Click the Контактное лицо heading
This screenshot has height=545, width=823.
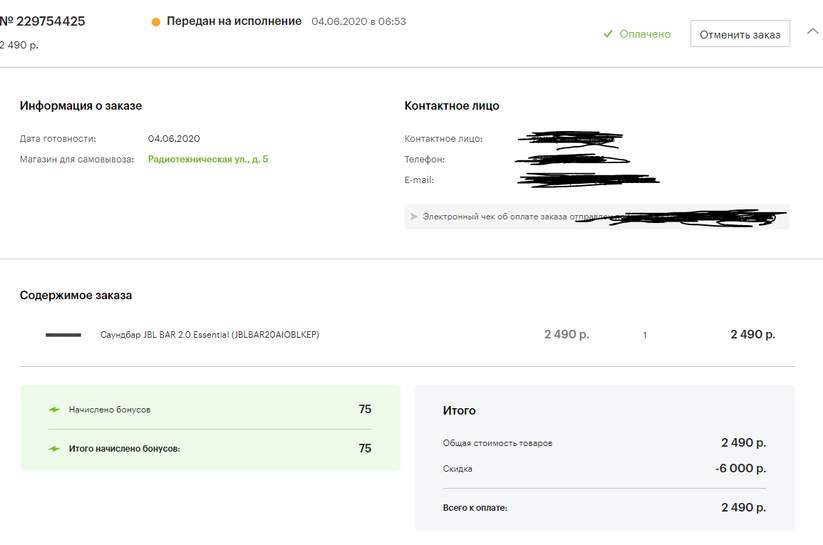pos(452,106)
